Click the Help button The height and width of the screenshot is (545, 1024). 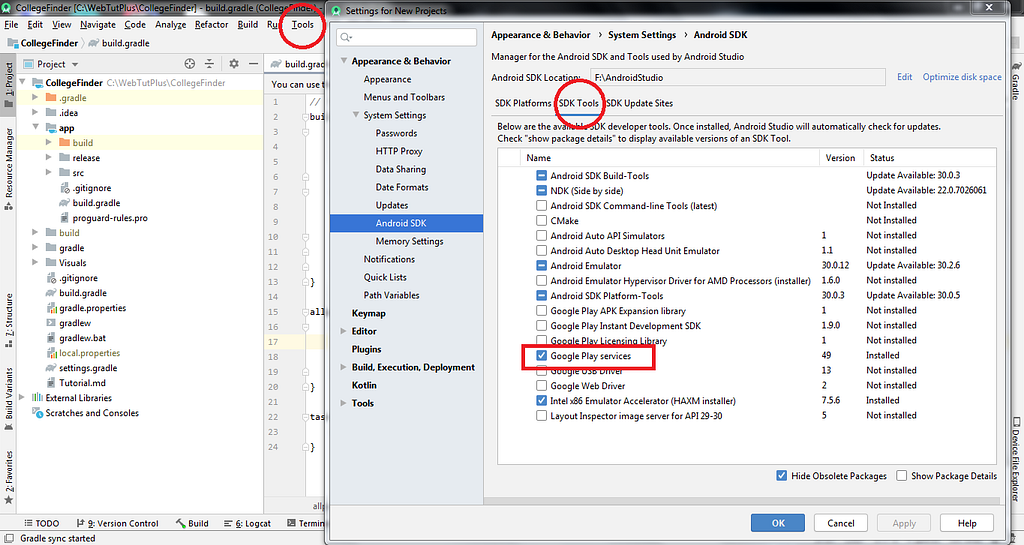[967, 523]
